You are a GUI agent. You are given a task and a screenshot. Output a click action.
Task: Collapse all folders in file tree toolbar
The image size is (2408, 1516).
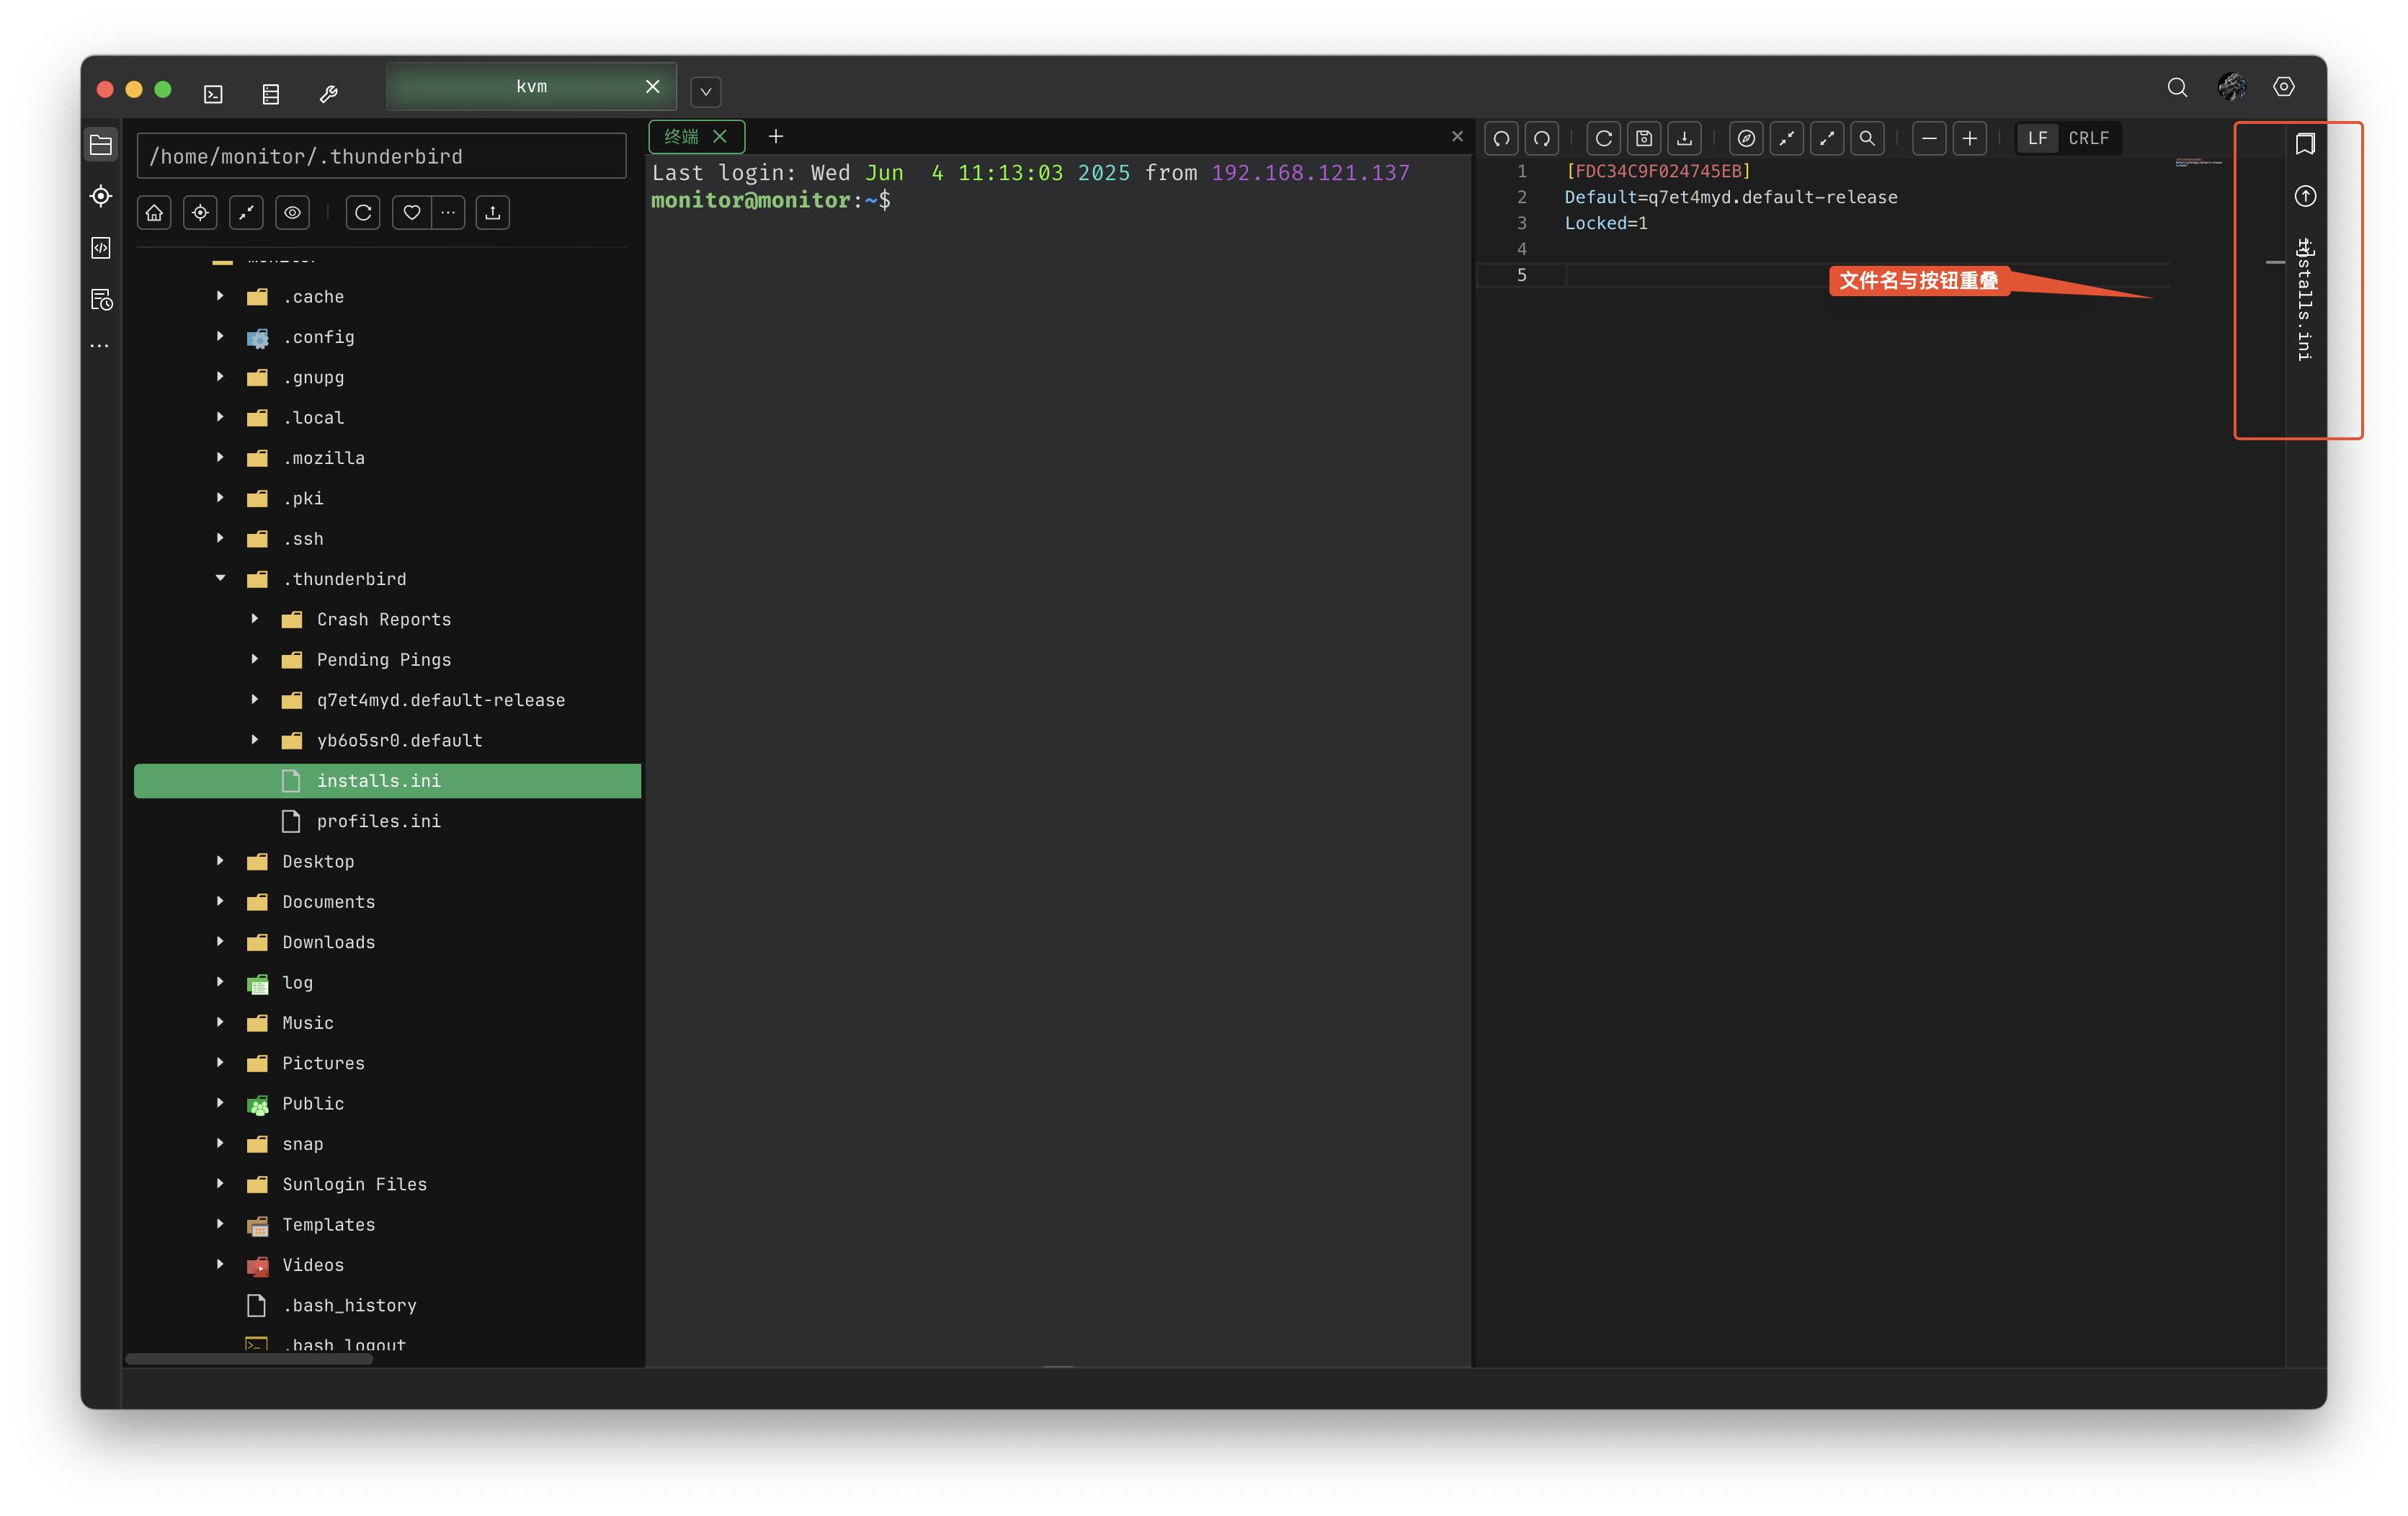click(246, 213)
